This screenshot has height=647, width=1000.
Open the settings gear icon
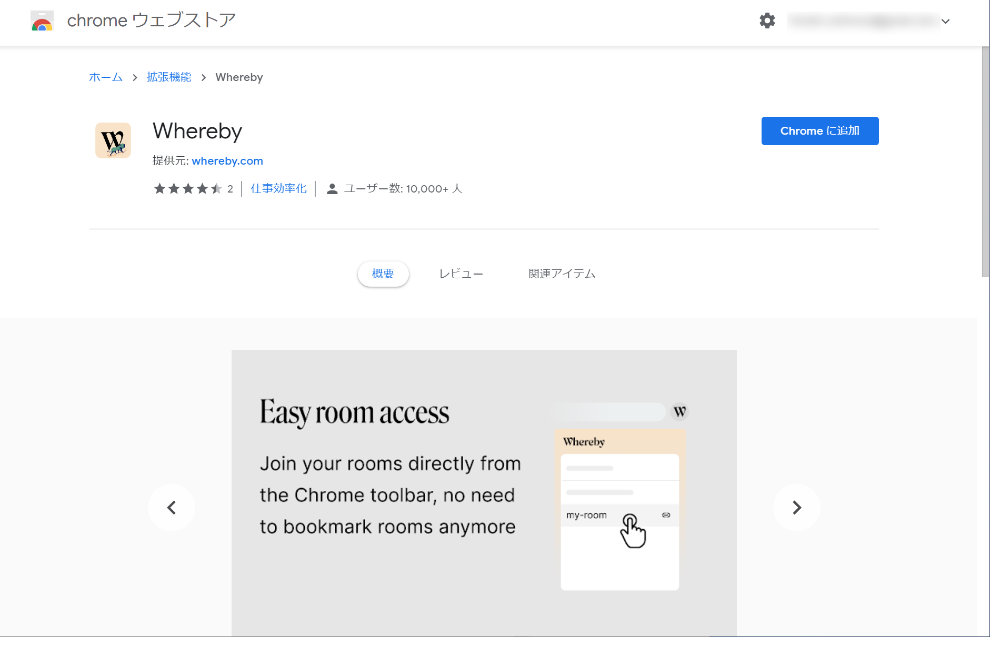click(x=767, y=20)
